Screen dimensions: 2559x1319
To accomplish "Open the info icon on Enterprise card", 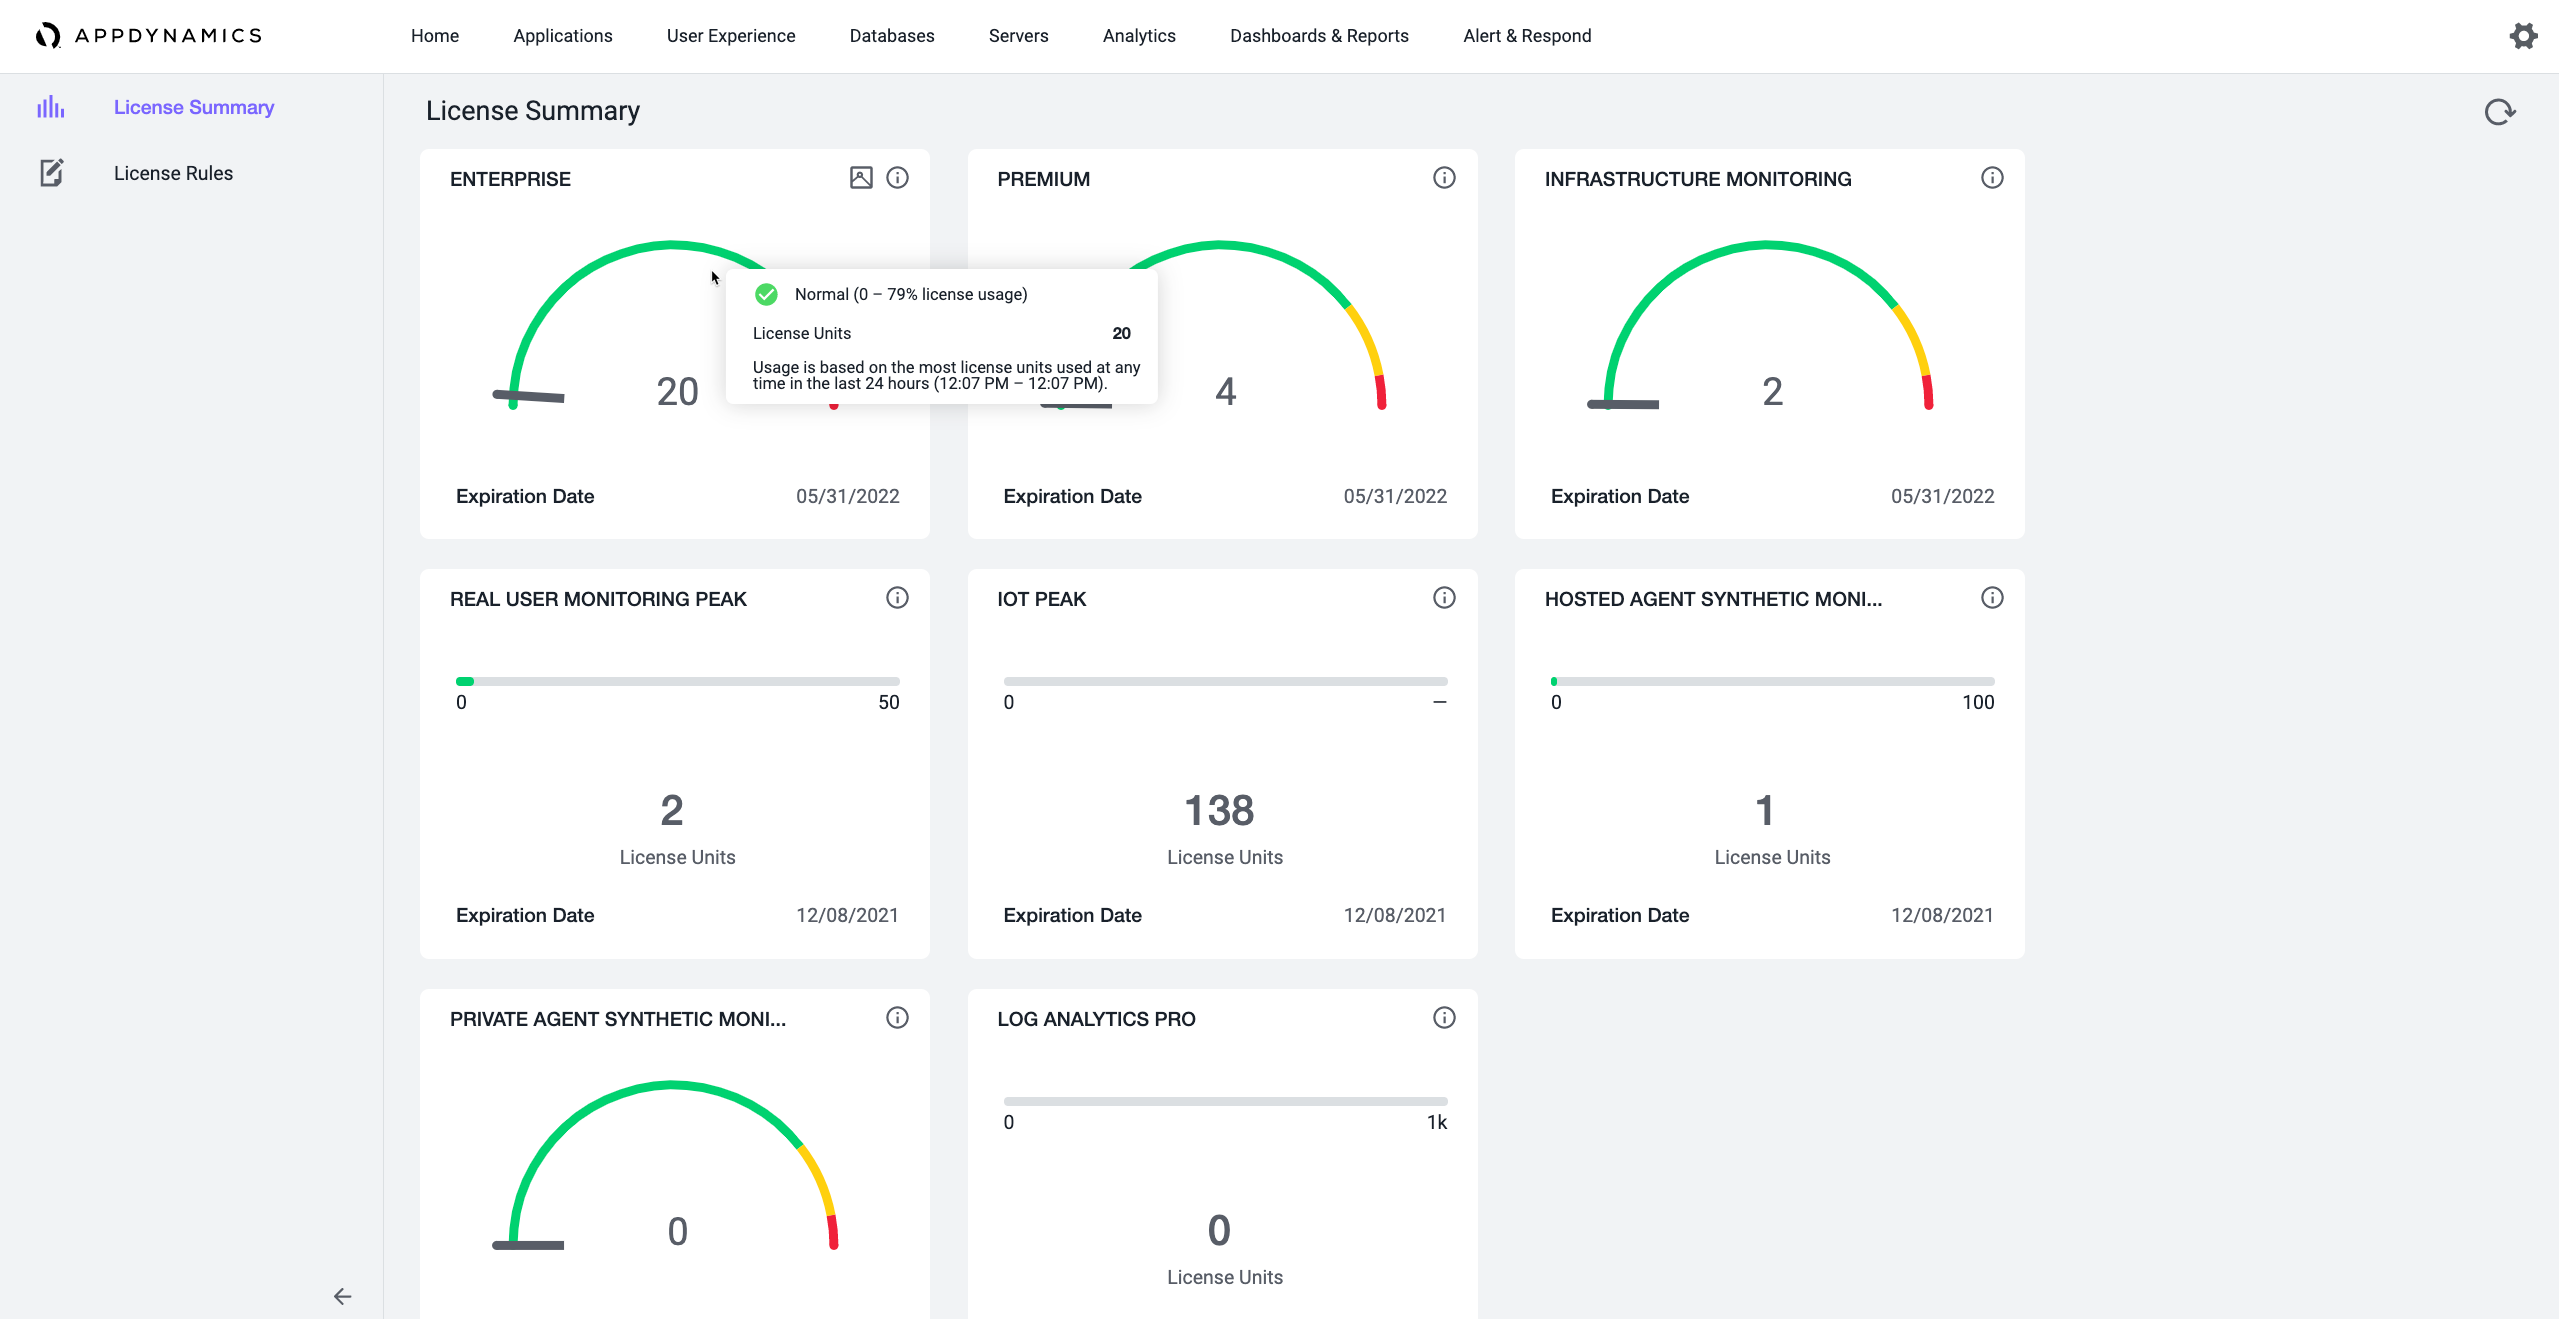I will tap(898, 178).
